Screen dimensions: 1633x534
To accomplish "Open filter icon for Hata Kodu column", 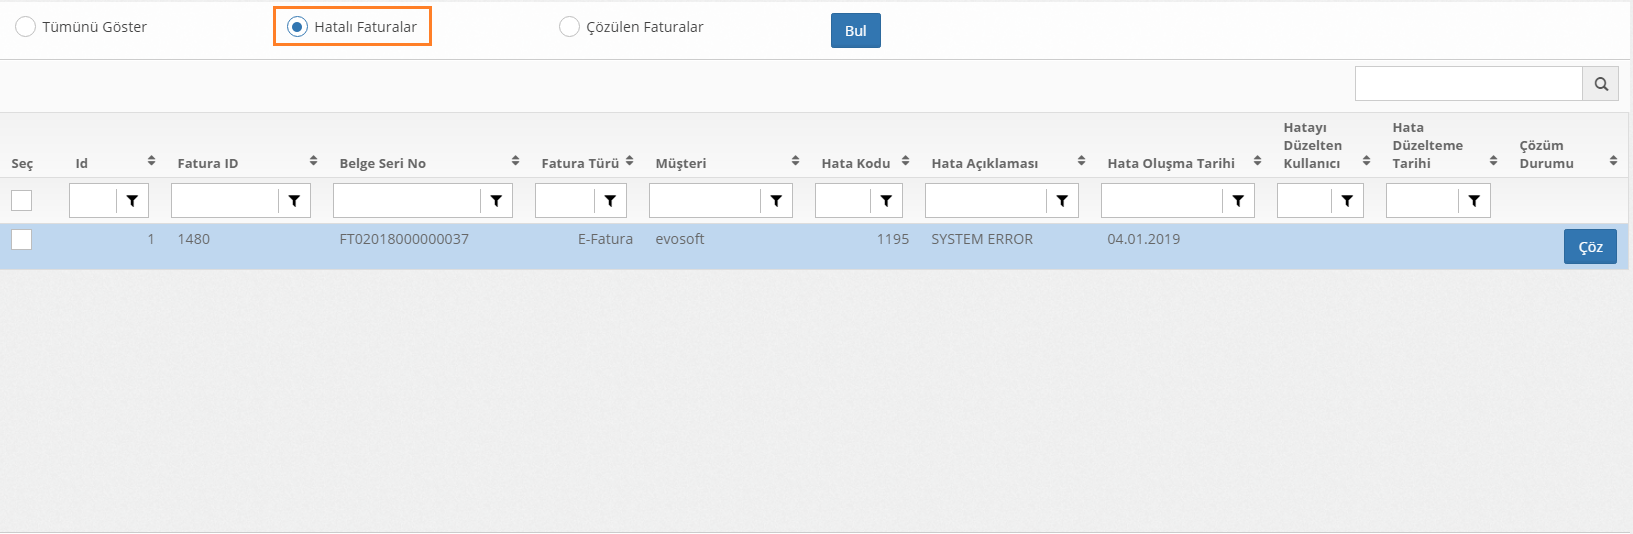I will point(886,201).
